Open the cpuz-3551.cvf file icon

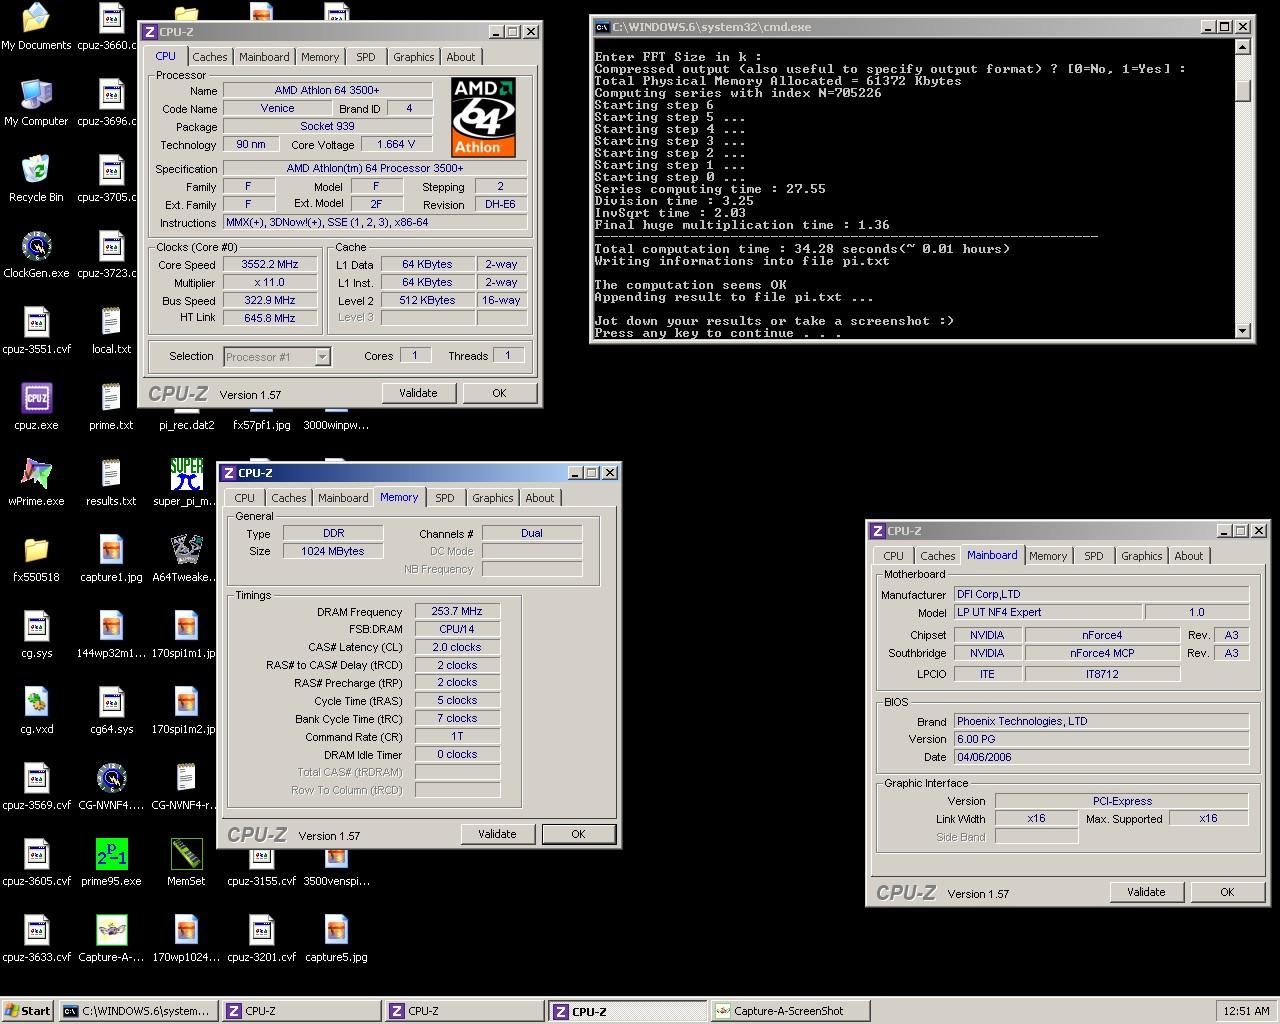tap(36, 330)
